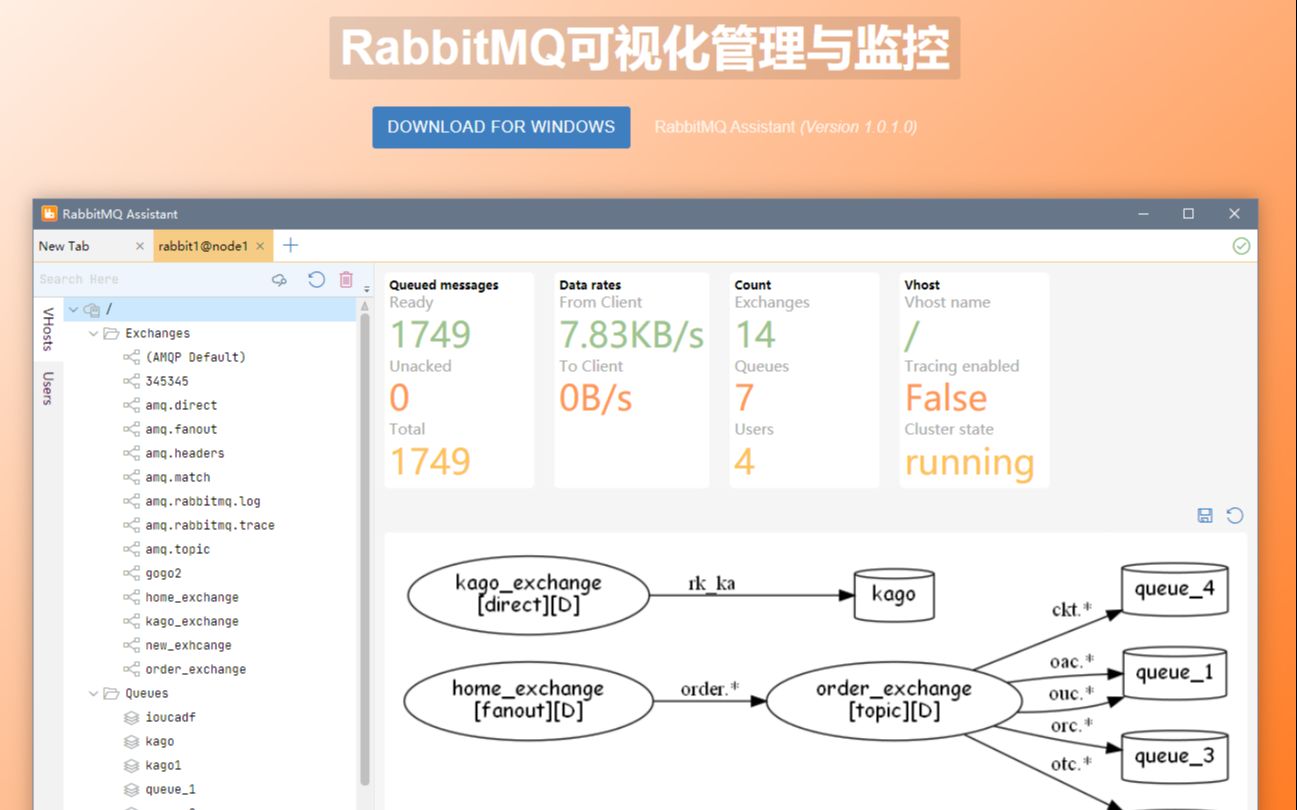This screenshot has width=1297, height=810.
Task: Select home_exchange in the tree
Action: [x=192, y=597]
